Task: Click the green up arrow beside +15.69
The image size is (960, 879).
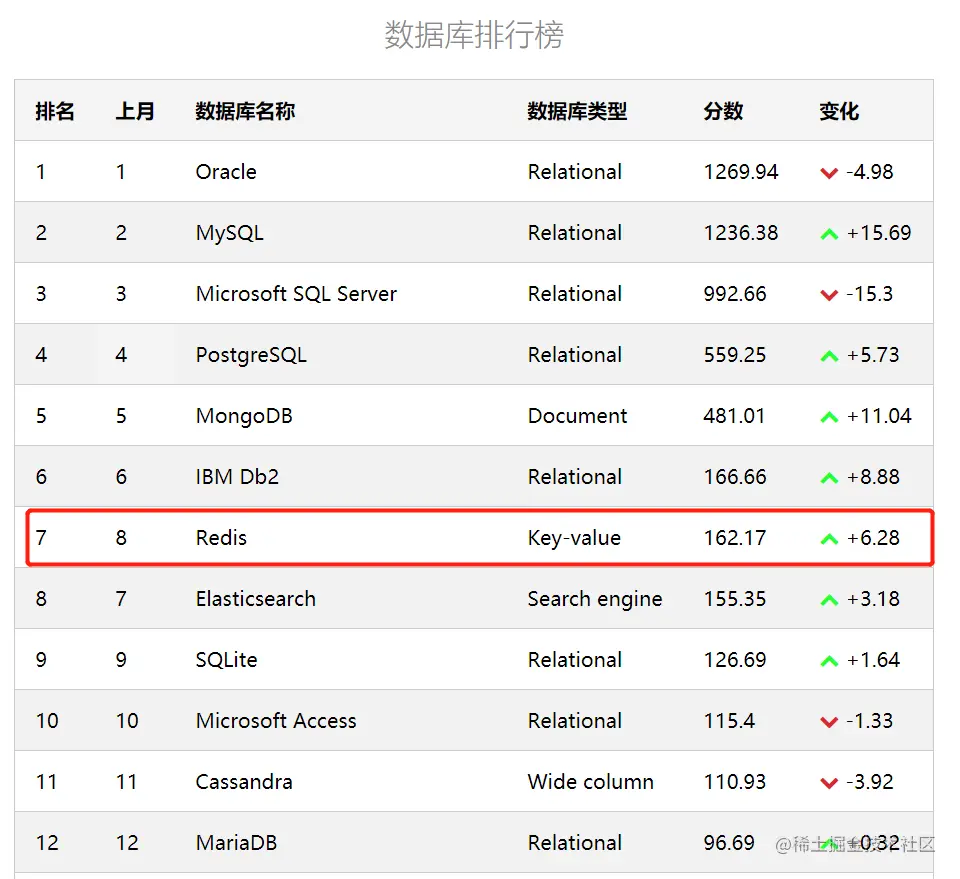Action: [829, 234]
